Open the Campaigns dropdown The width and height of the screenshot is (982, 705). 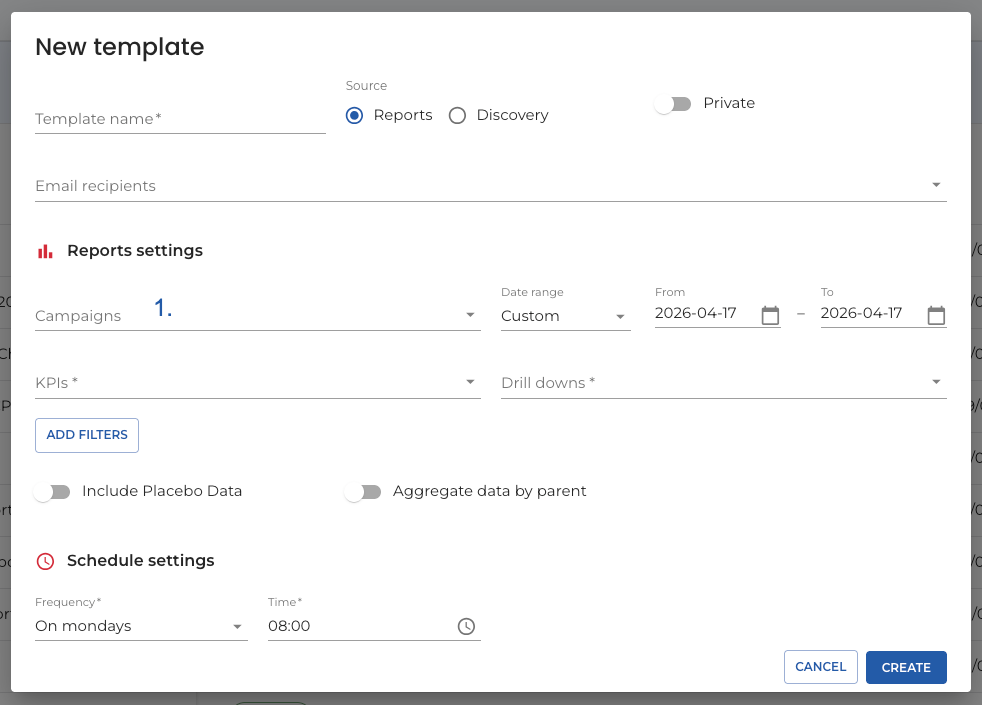(258, 316)
